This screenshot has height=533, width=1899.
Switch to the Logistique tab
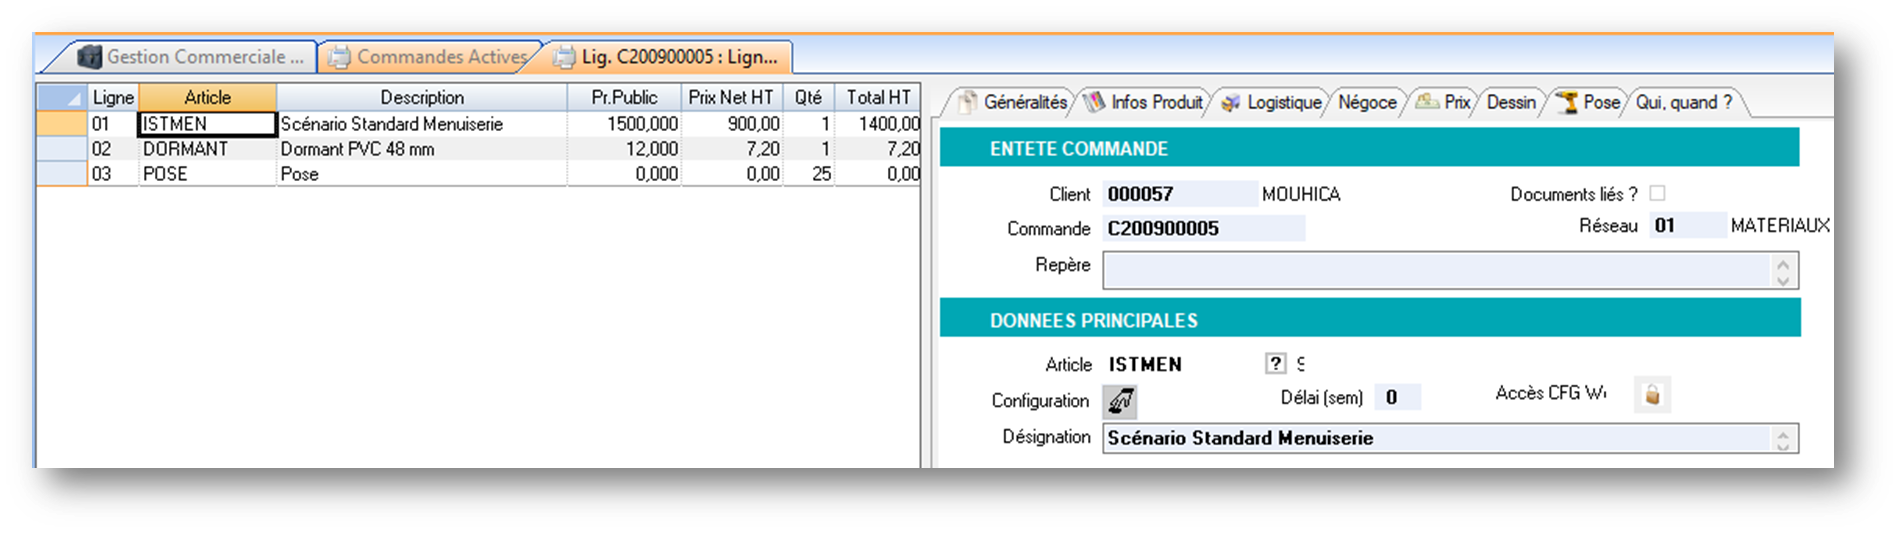pos(1272,102)
